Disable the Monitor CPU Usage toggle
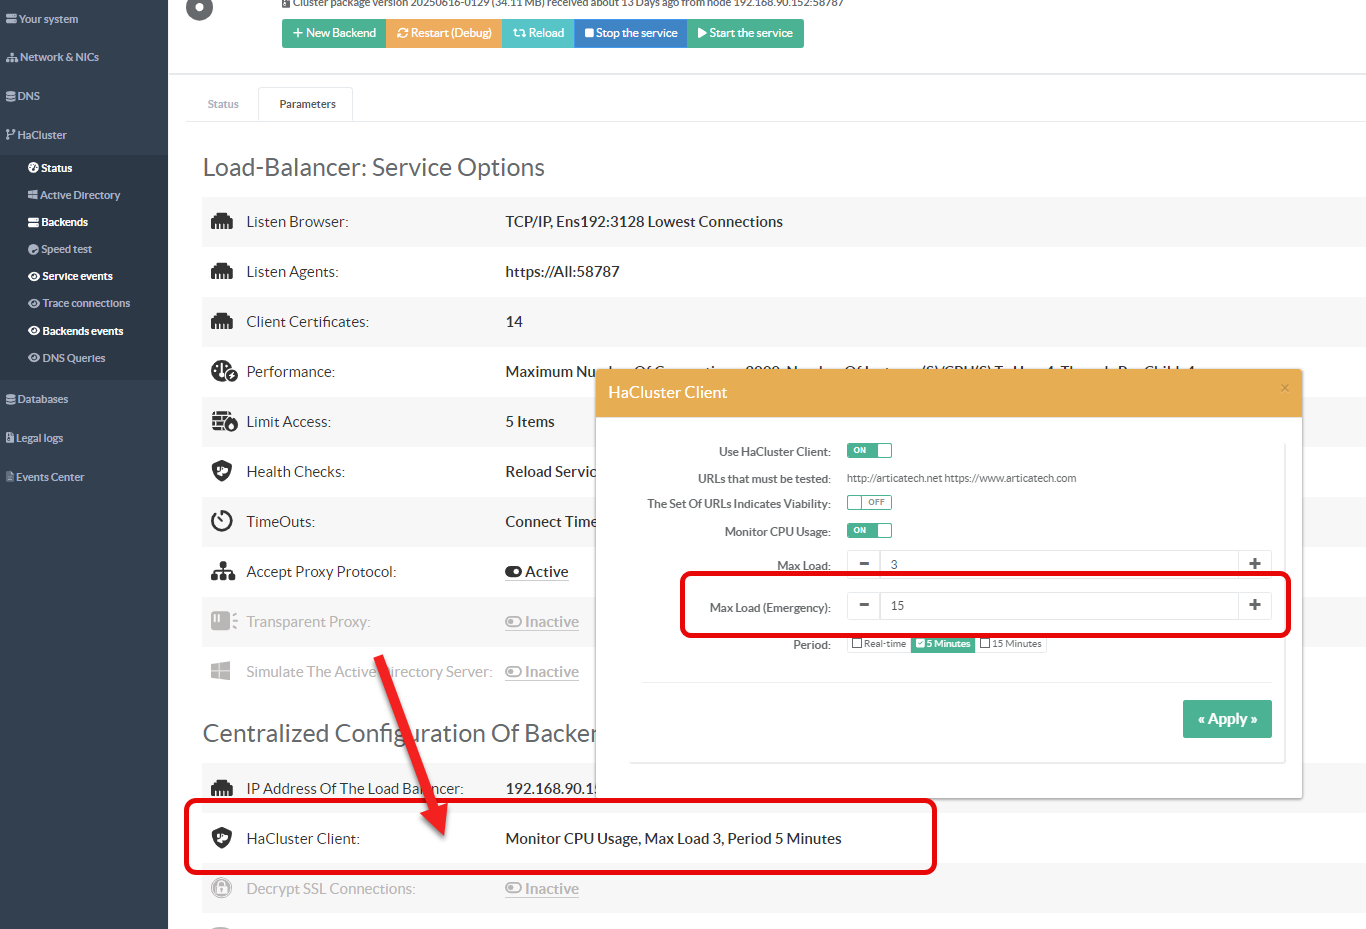The image size is (1366, 929). pos(868,531)
